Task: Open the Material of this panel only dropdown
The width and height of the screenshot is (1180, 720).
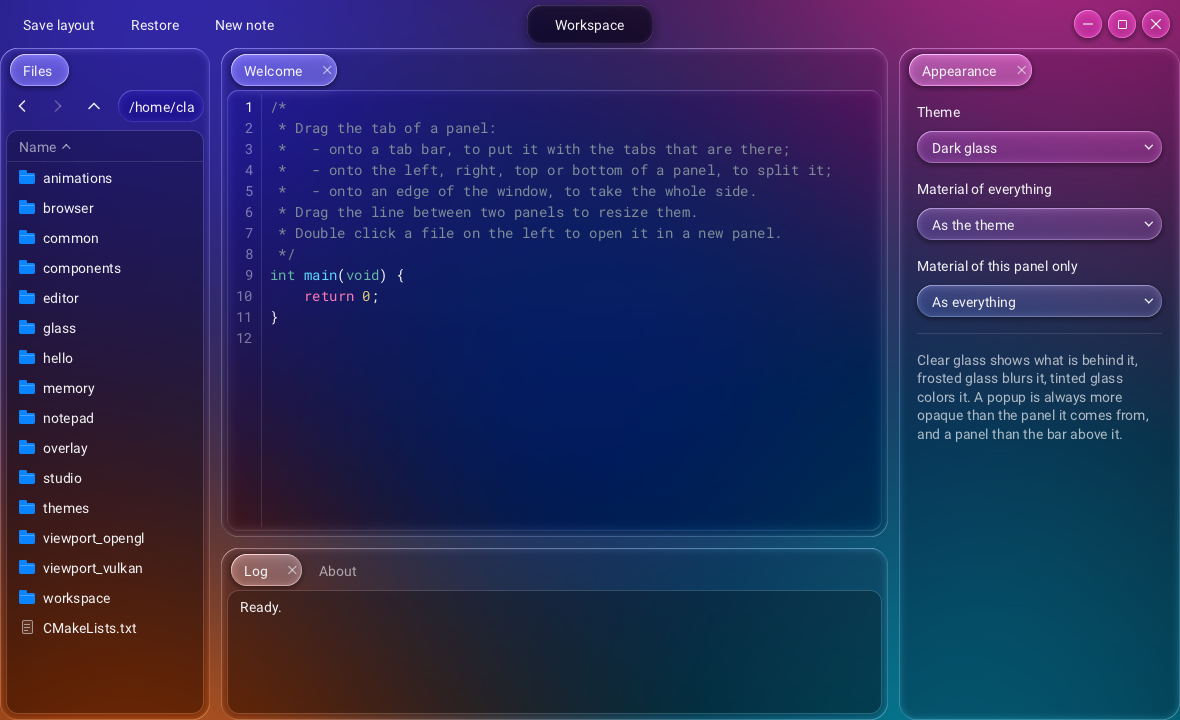Action: tap(1039, 301)
